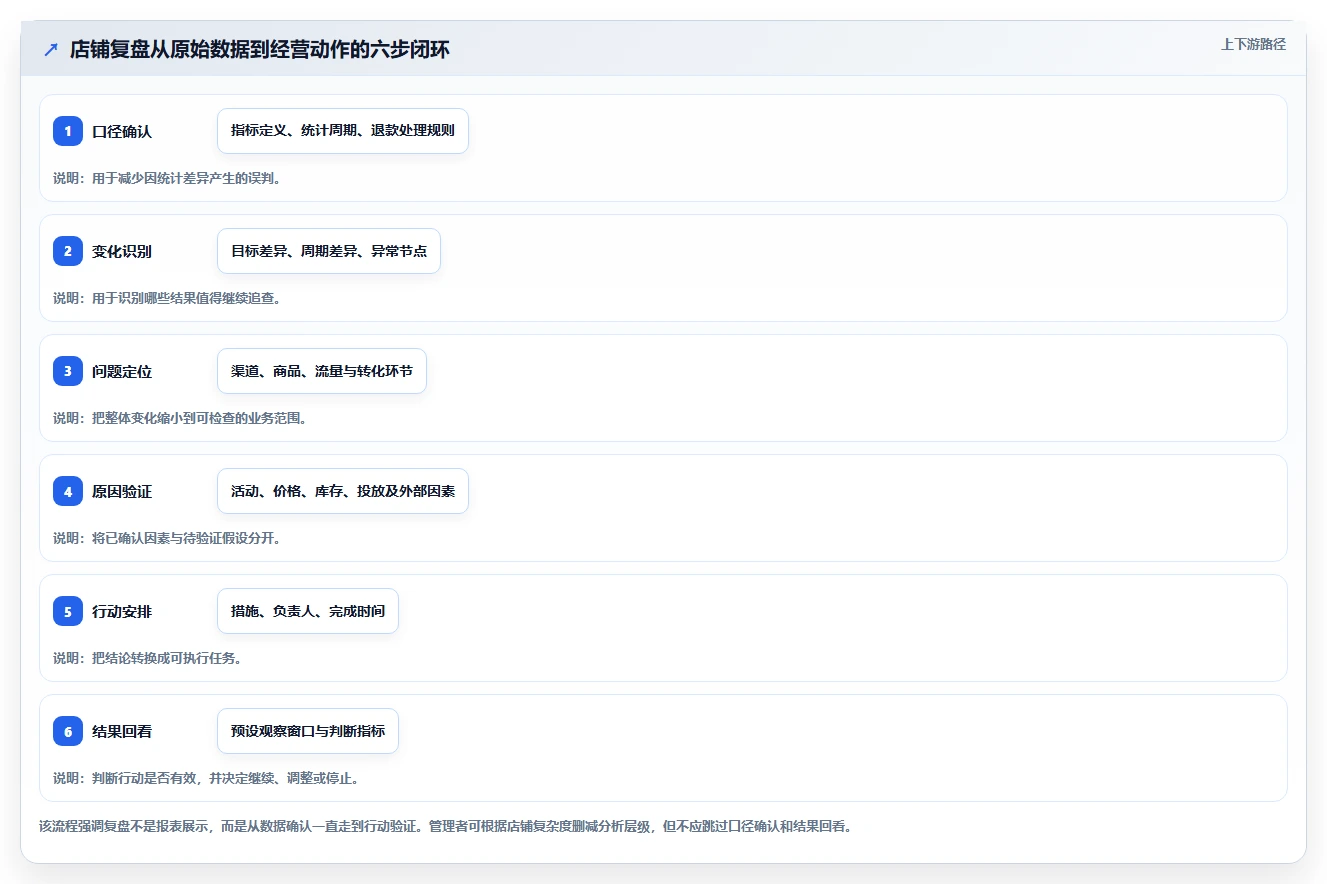This screenshot has height=884, width=1327.
Task: Select the step title 问题定位
Action: click(x=122, y=371)
